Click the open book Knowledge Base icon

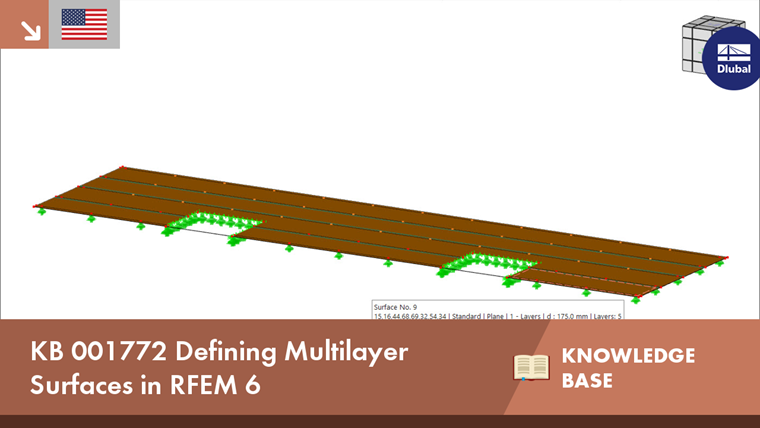(531, 367)
